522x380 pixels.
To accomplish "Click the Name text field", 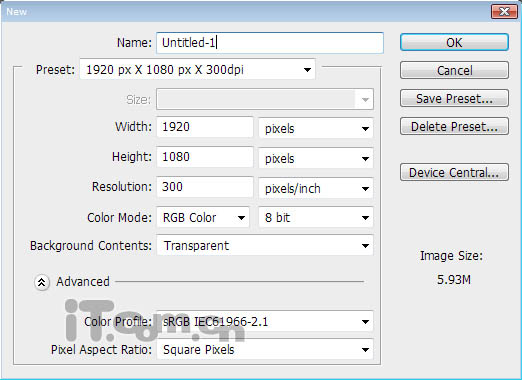I will (x=270, y=43).
